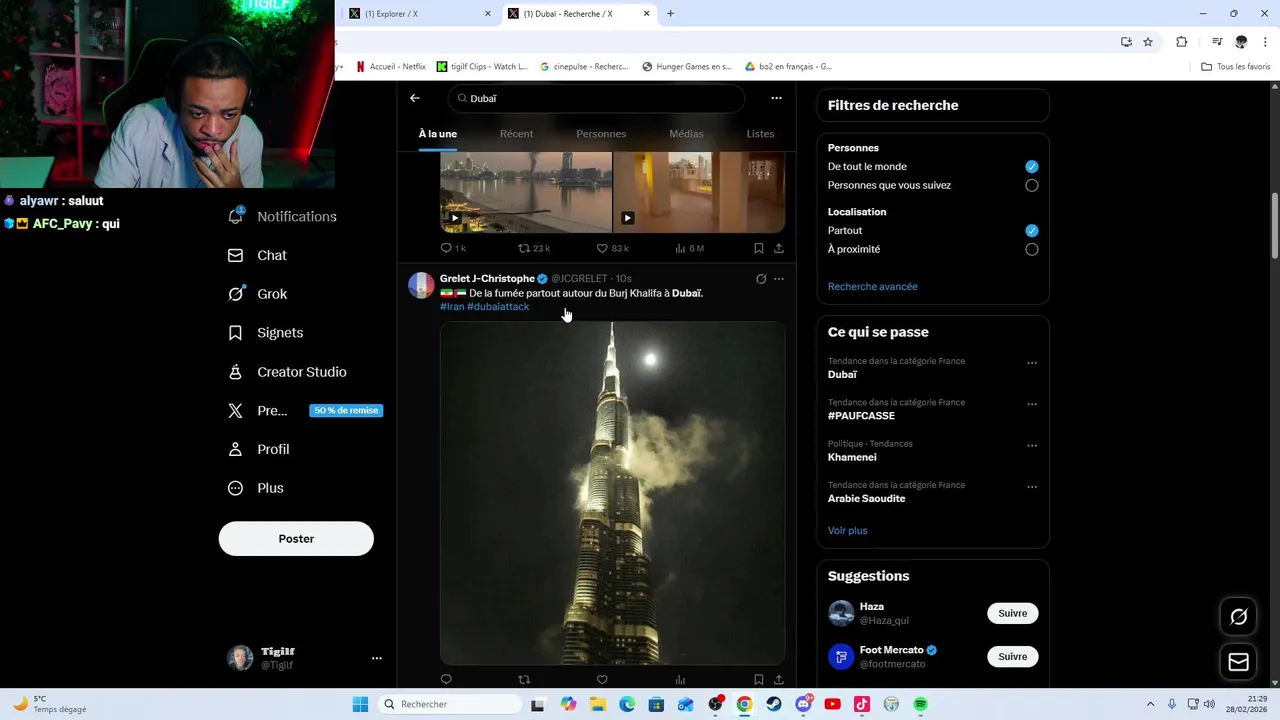Select À proximité location option
This screenshot has width=1280, height=720.
pos(1032,250)
